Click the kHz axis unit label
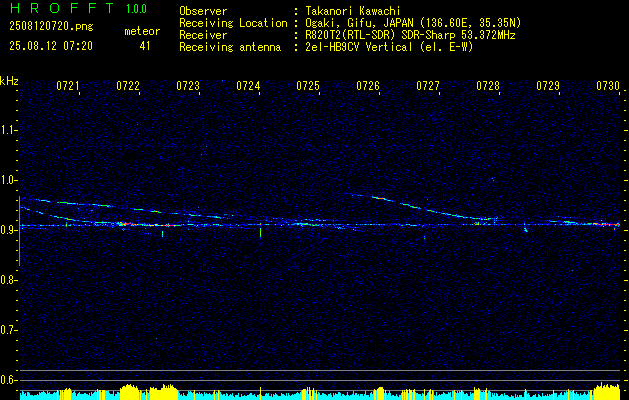The height and width of the screenshot is (400, 629). click(x=9, y=81)
